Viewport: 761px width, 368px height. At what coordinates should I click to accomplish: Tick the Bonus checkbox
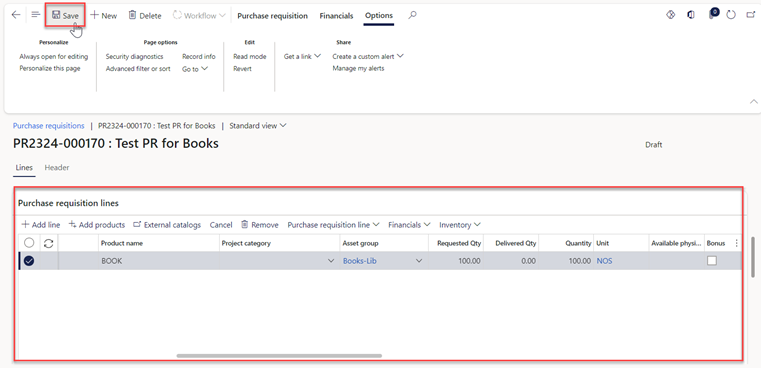click(712, 261)
